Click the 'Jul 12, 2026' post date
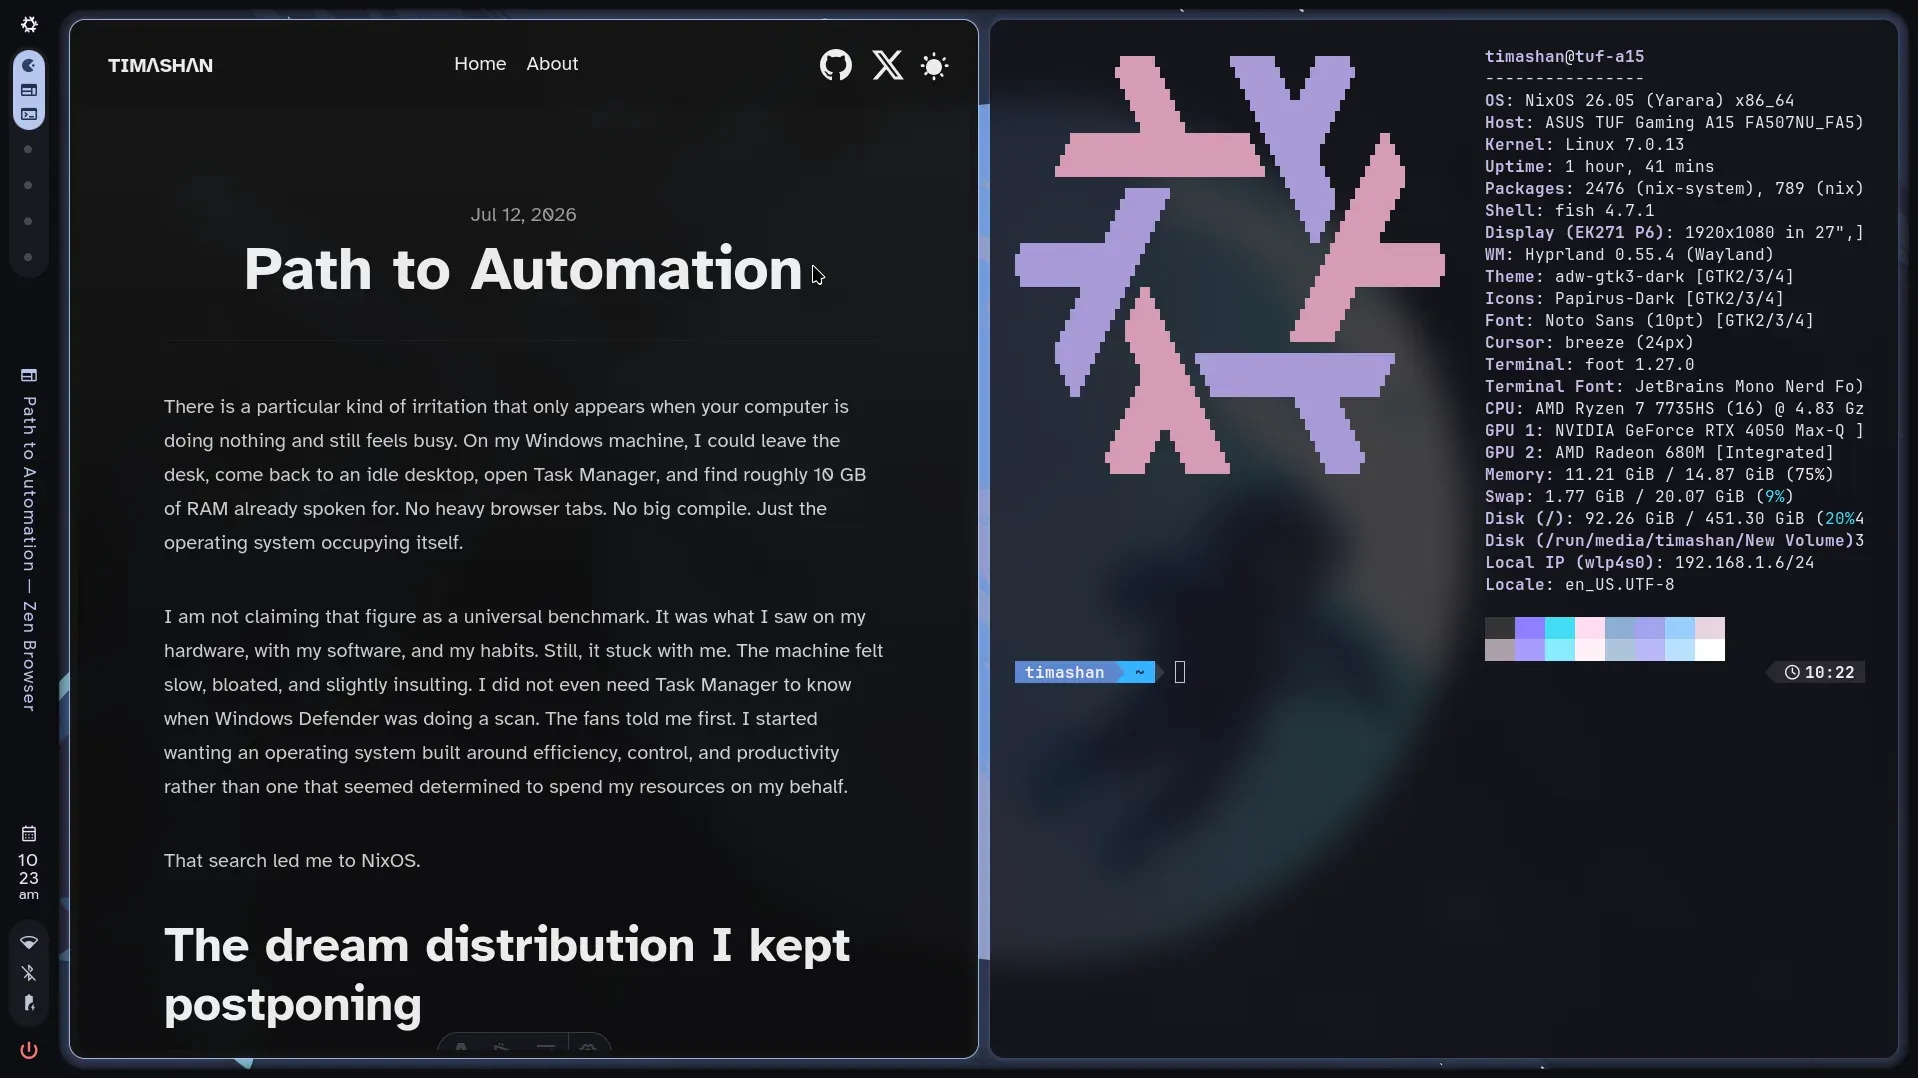This screenshot has height=1078, width=1918. pos(523,215)
